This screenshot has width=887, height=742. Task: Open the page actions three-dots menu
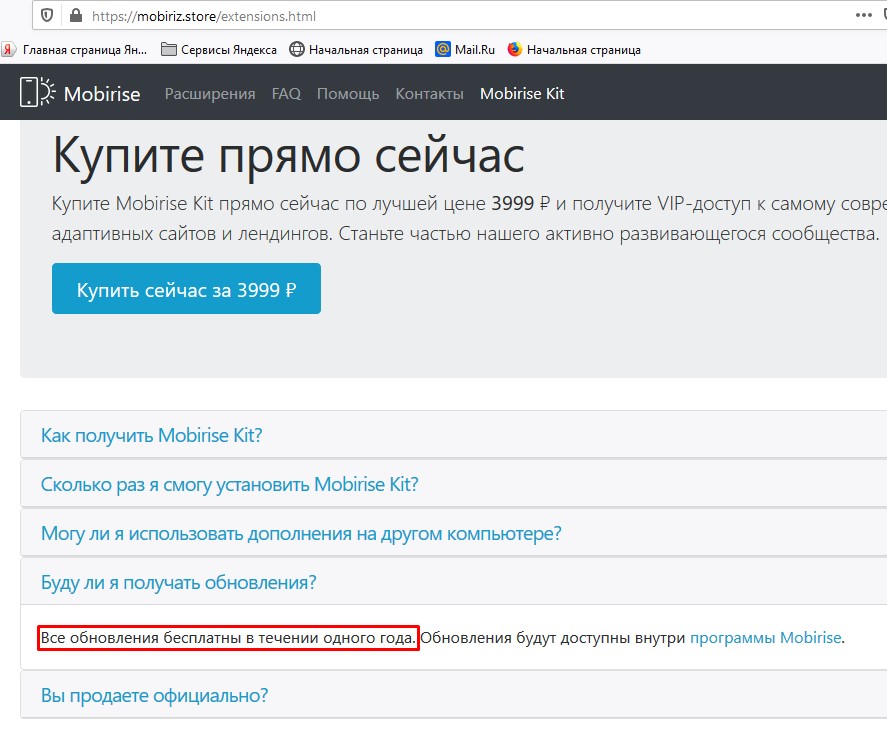coord(863,15)
